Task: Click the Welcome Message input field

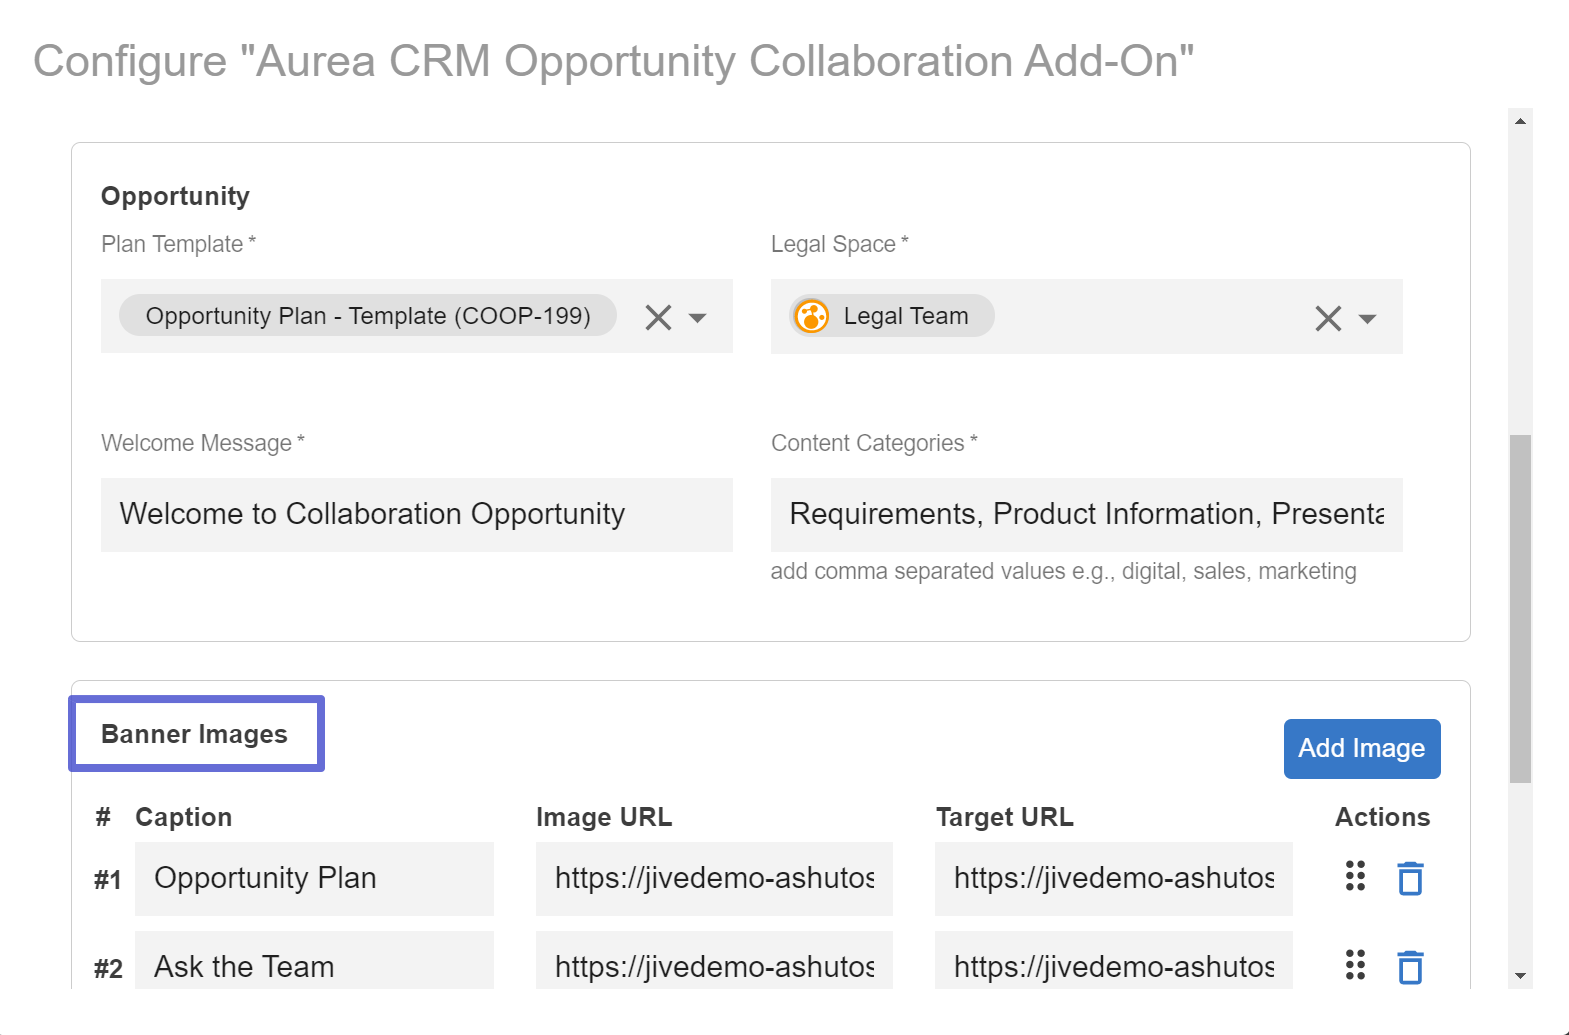Action: click(417, 515)
